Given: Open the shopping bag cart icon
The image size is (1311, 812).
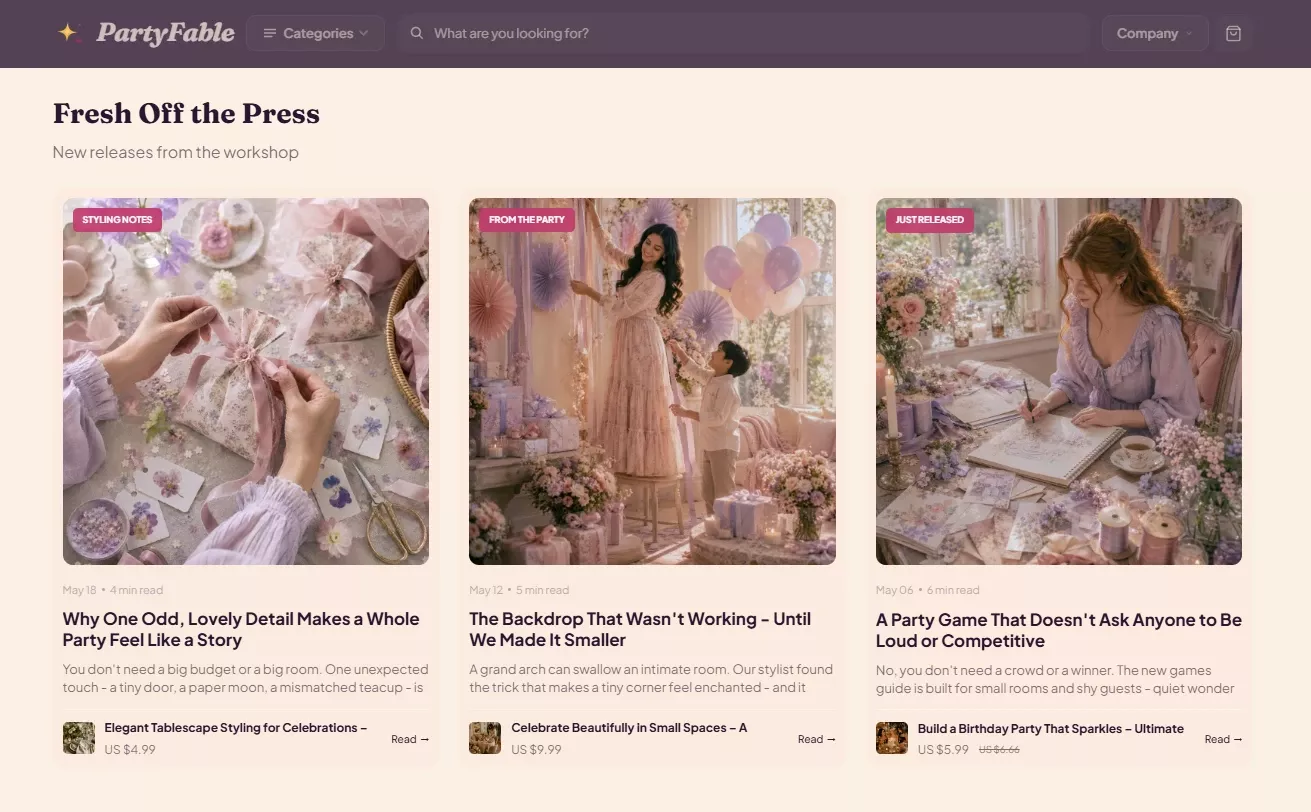Looking at the screenshot, I should pyautogui.click(x=1233, y=33).
